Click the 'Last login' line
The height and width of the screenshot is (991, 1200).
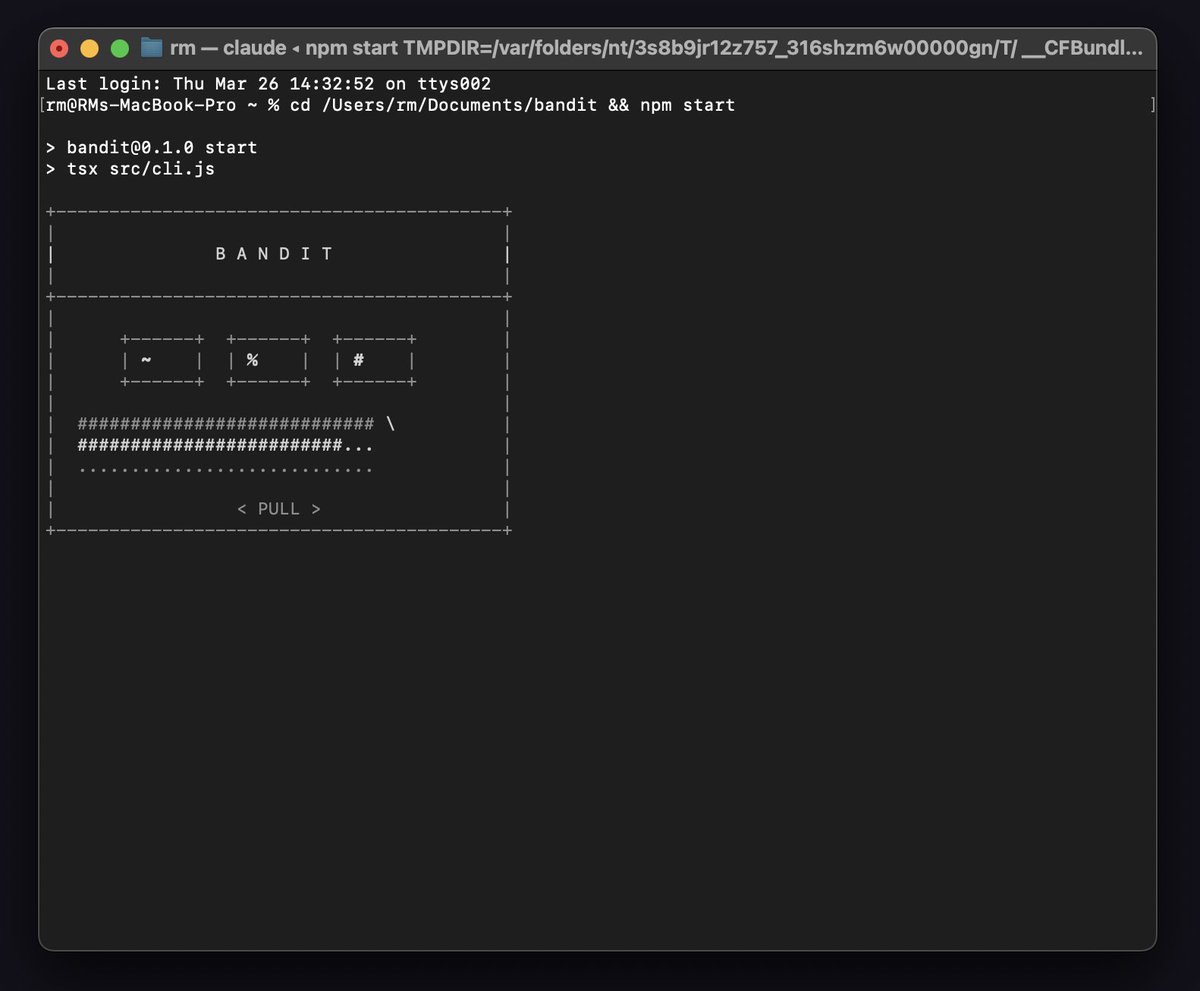268,84
